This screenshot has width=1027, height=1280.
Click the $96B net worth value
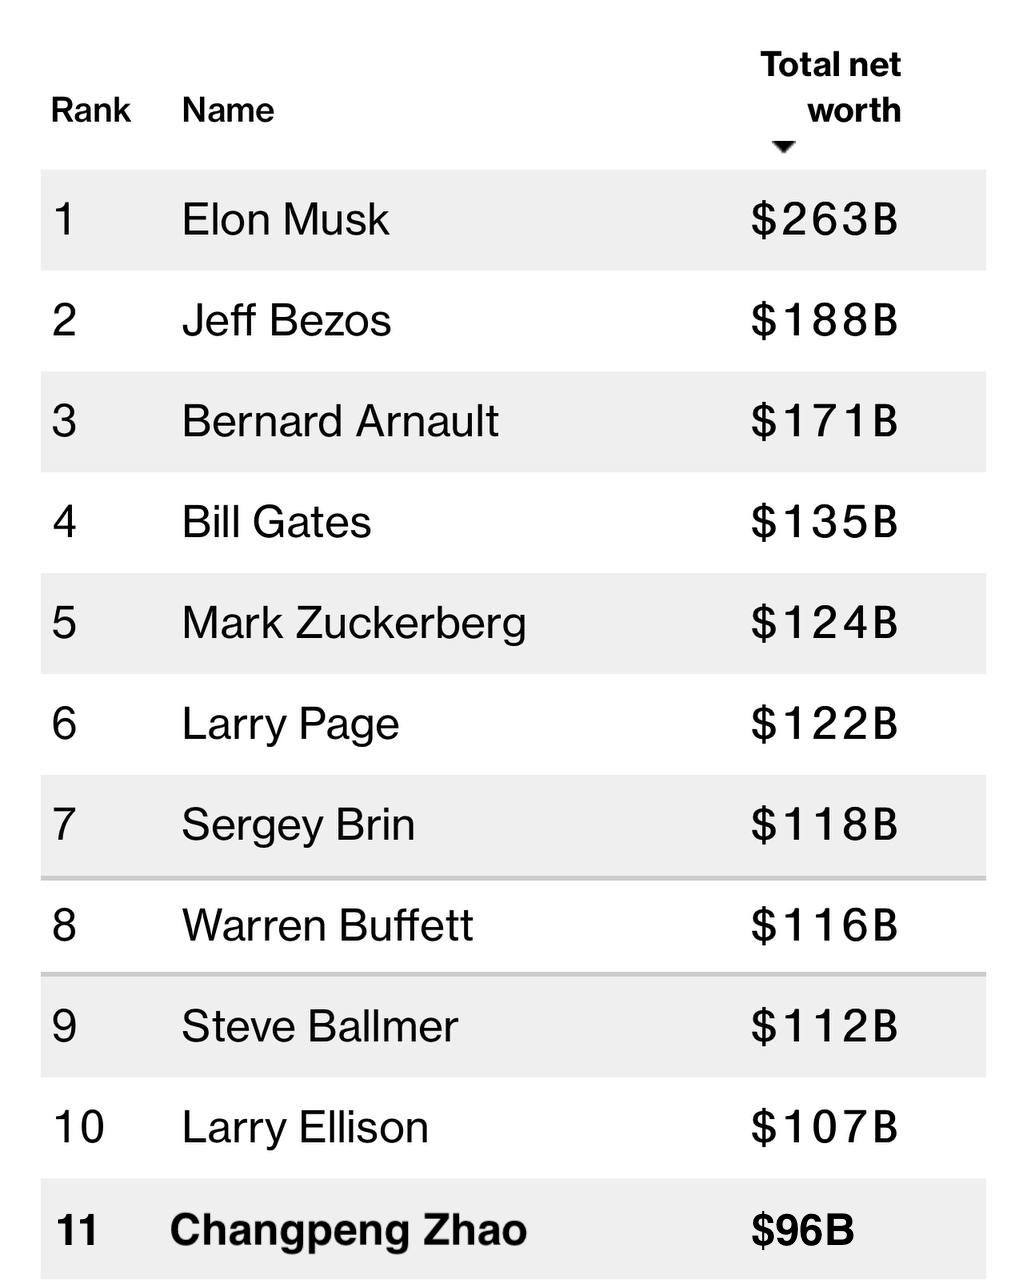pos(803,1230)
